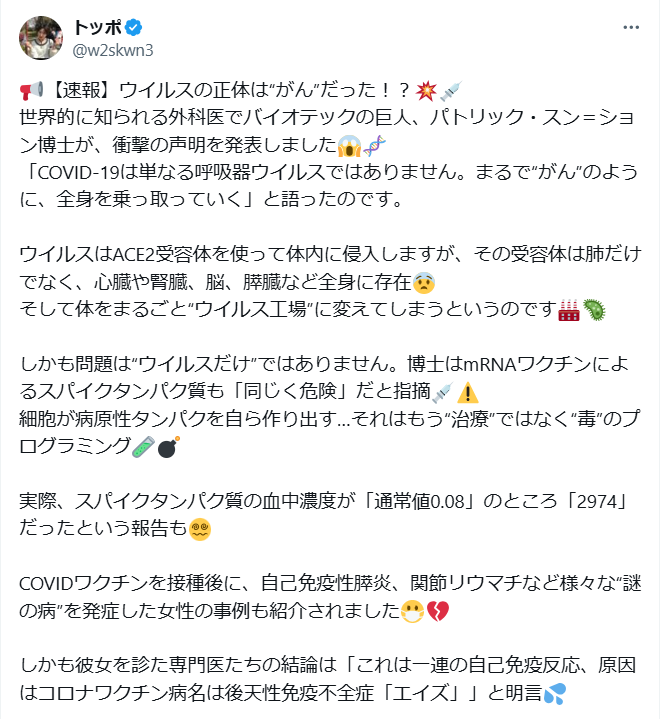Click the masked face emoji
The height and width of the screenshot is (719, 660).
[412, 609]
